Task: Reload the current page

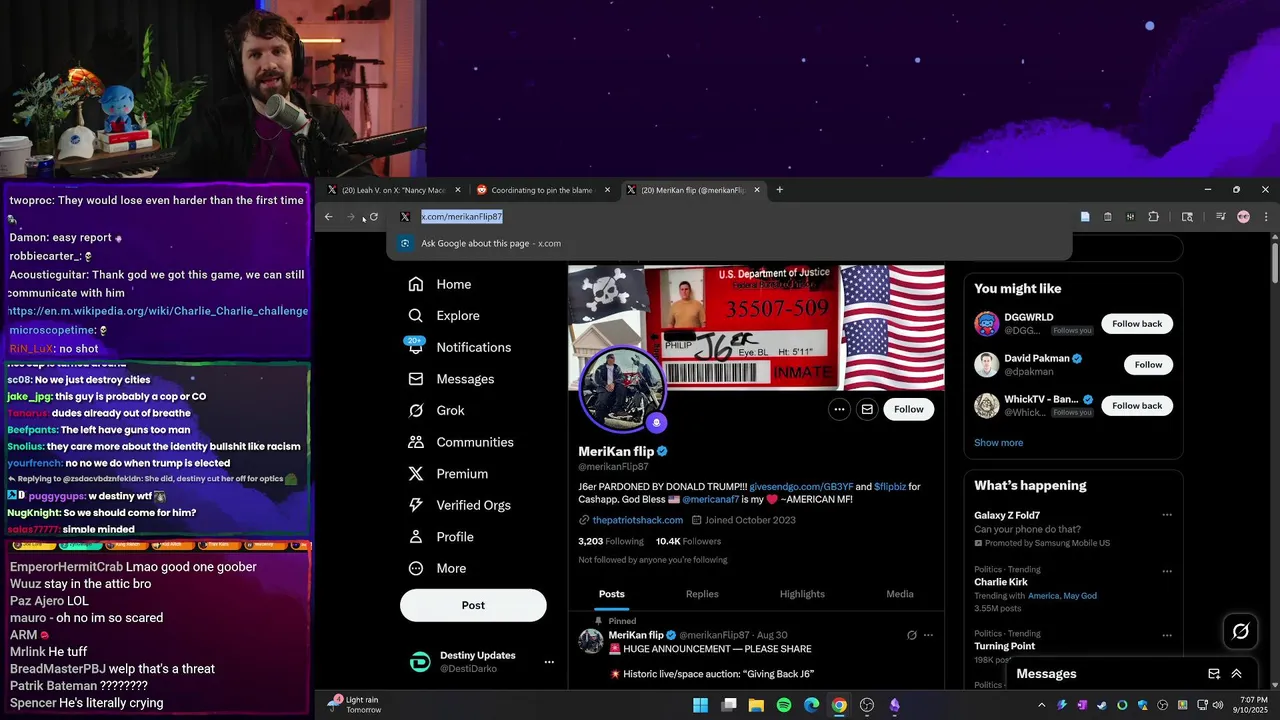Action: [x=374, y=216]
